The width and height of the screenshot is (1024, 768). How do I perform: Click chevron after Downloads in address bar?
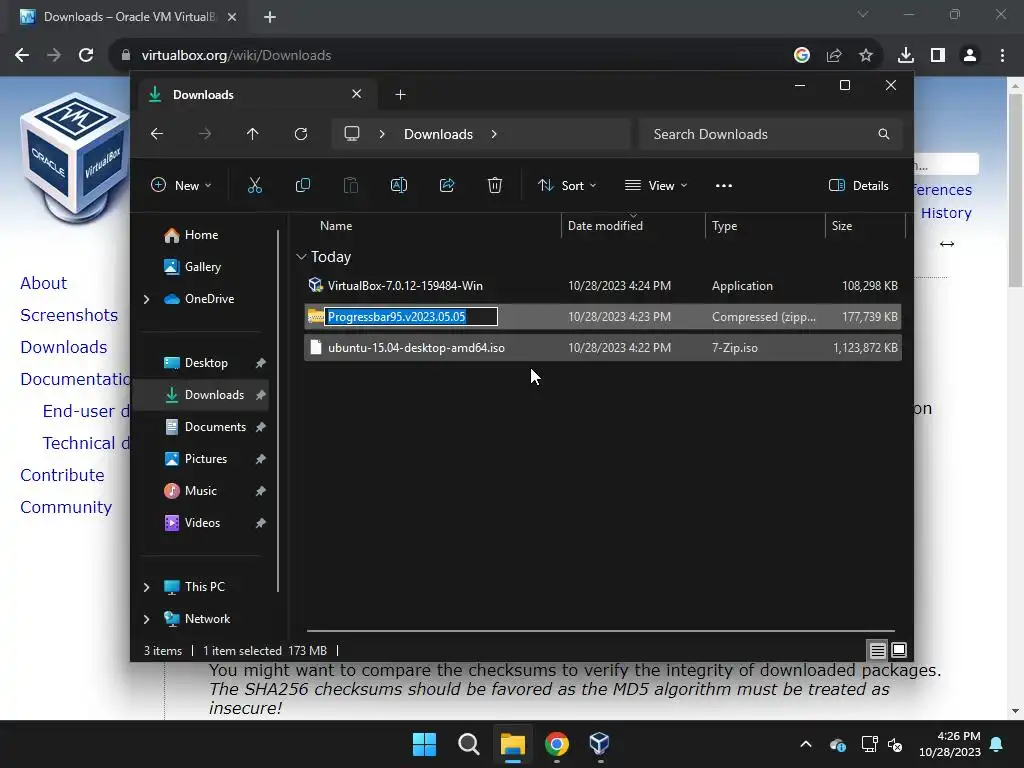[494, 134]
